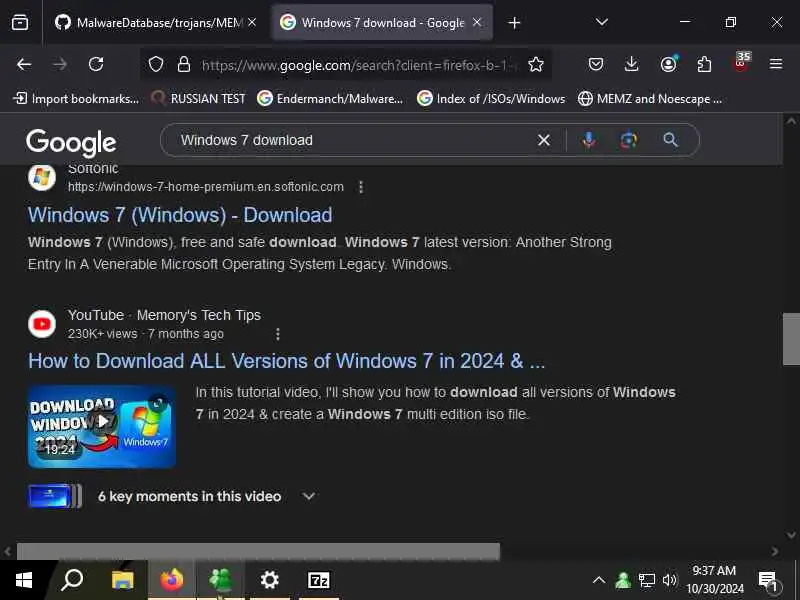Open RUSSIAN TEST bookmark
This screenshot has height=600, width=800.
click(x=198, y=98)
